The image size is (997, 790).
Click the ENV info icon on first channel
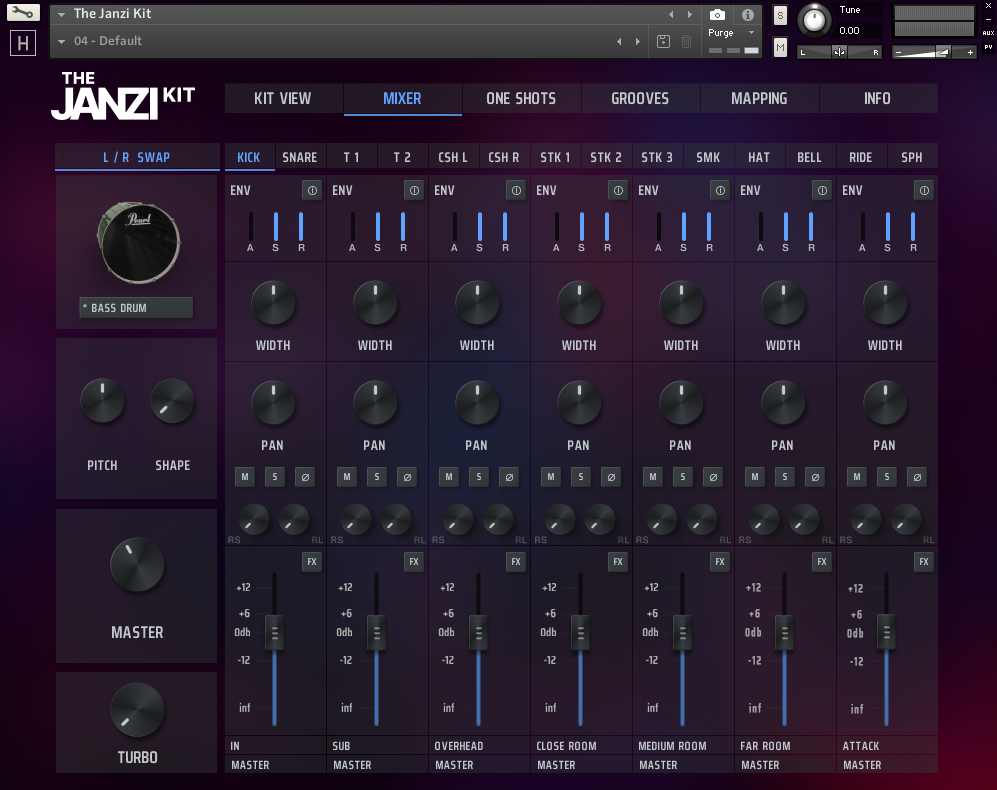pyautogui.click(x=311, y=190)
